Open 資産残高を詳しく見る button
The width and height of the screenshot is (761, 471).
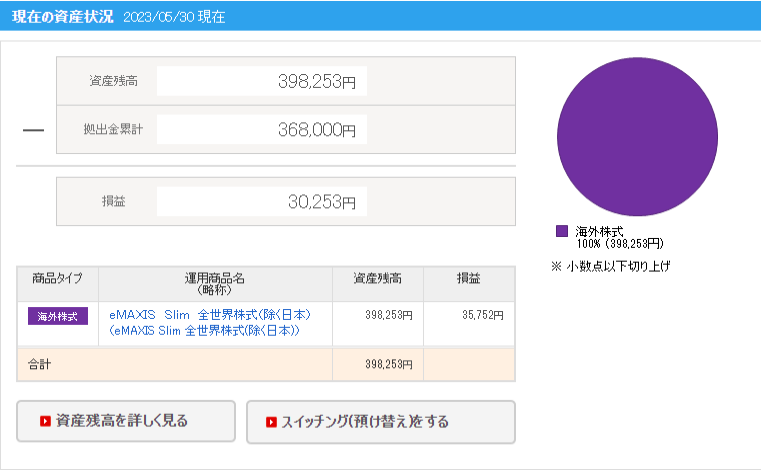click(126, 421)
